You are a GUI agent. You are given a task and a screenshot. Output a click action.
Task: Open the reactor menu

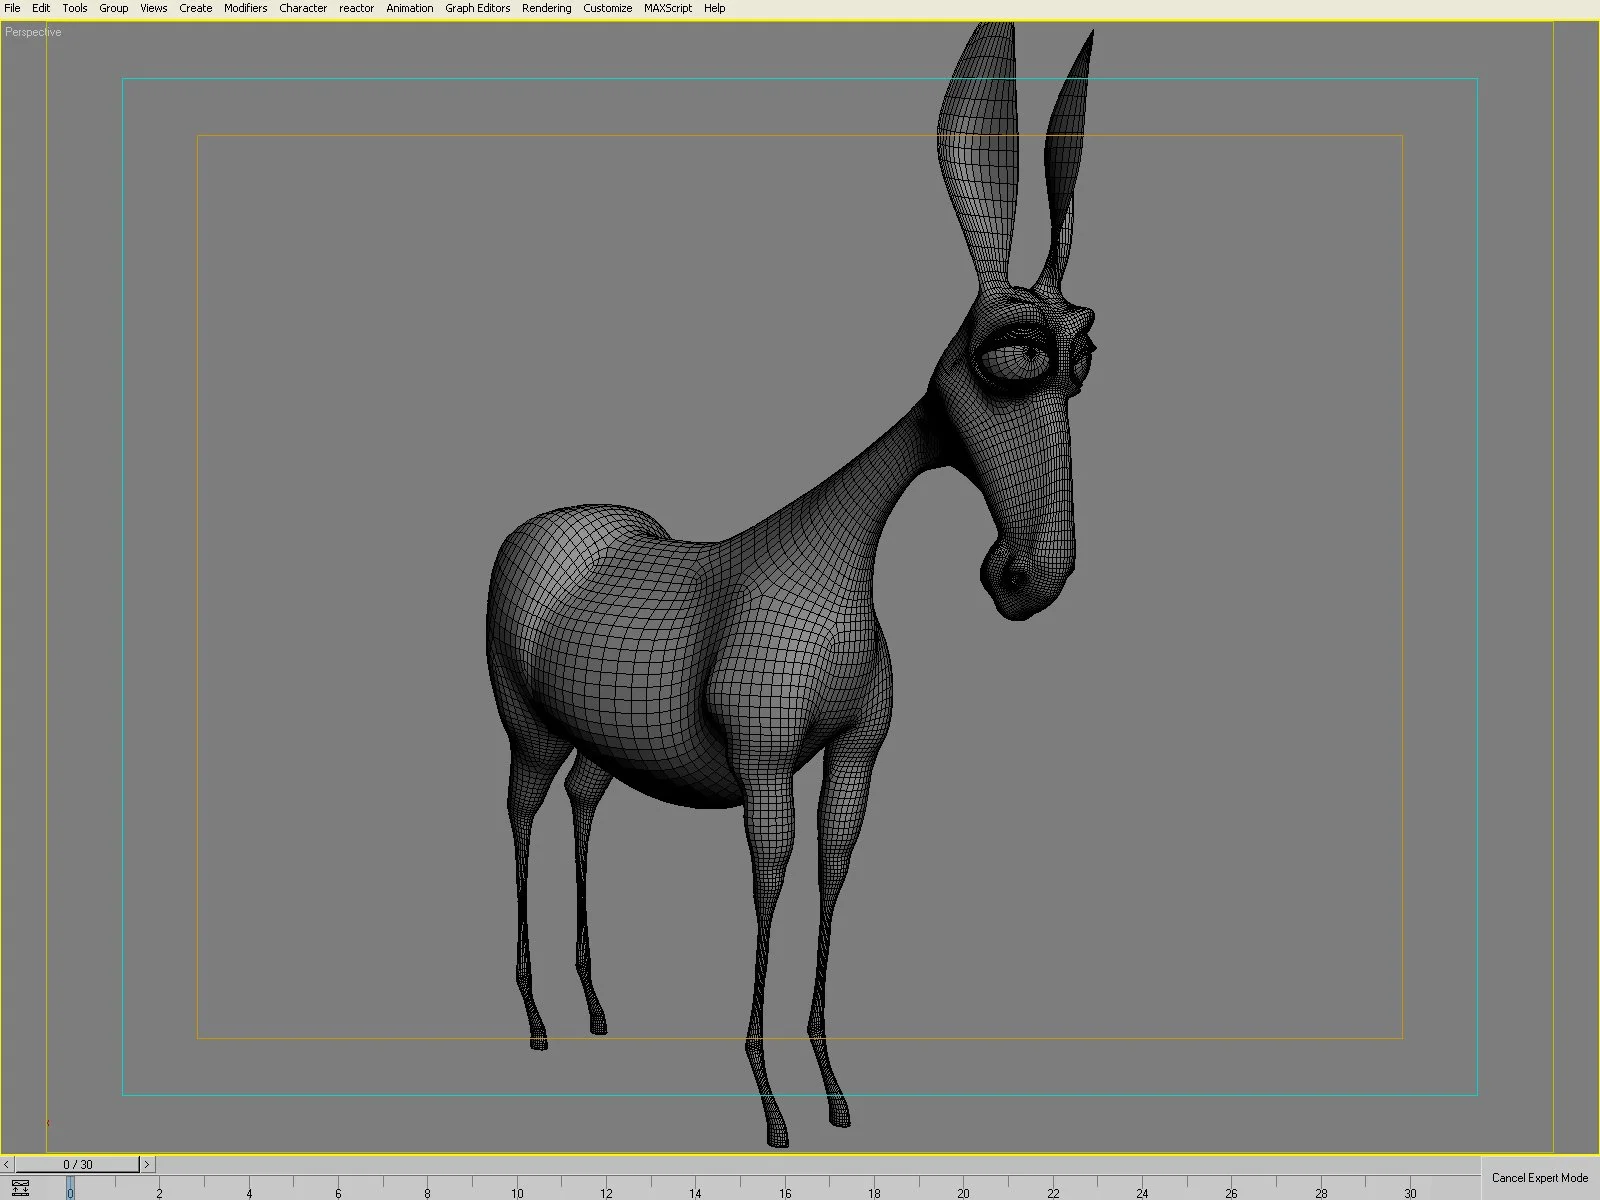click(x=357, y=8)
